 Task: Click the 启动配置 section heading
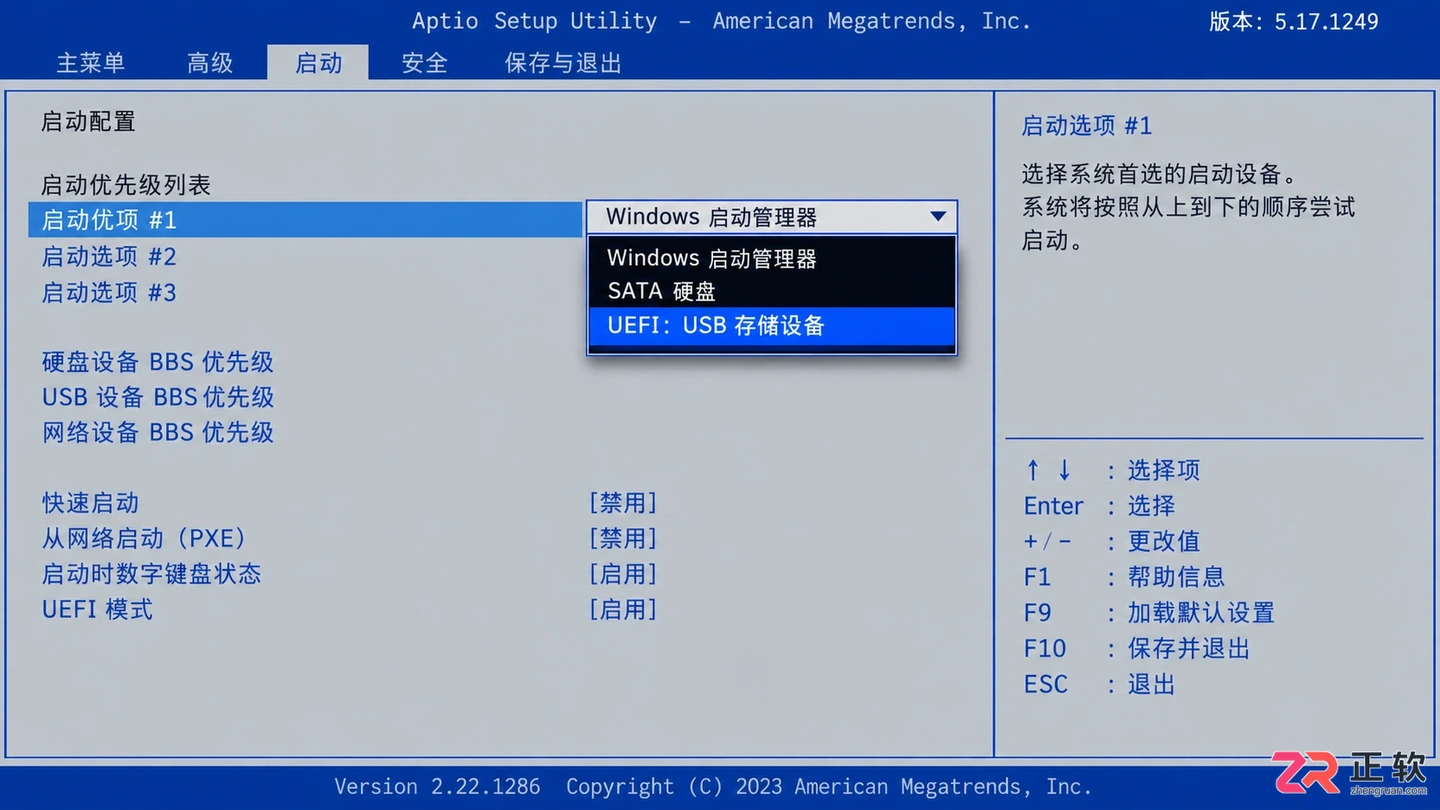point(88,122)
